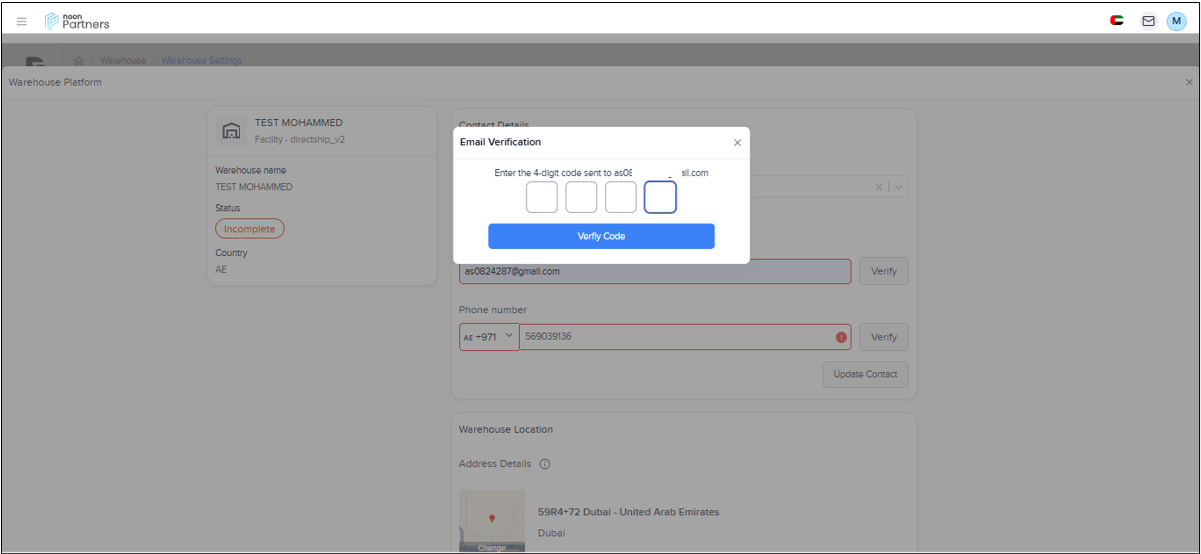This screenshot has width=1201, height=554.
Task: Open Warehouse Settings breadcrumb link
Action: point(201,61)
